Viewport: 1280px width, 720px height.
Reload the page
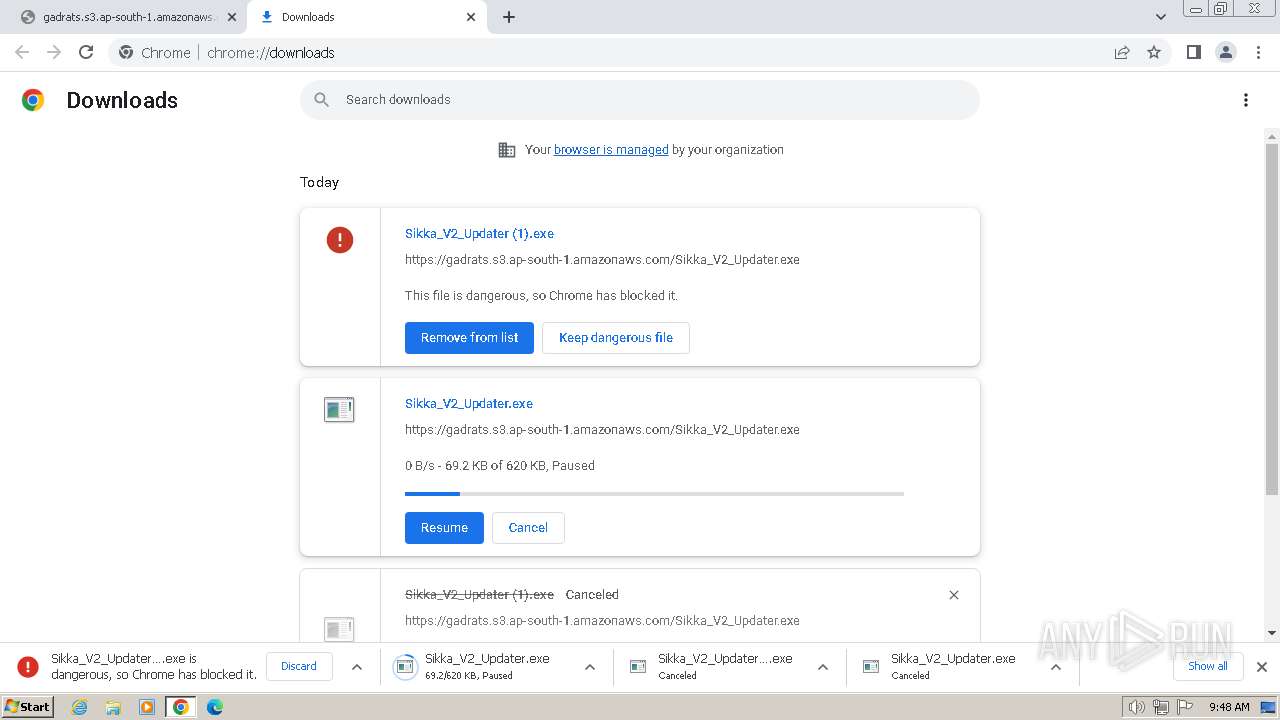(86, 52)
